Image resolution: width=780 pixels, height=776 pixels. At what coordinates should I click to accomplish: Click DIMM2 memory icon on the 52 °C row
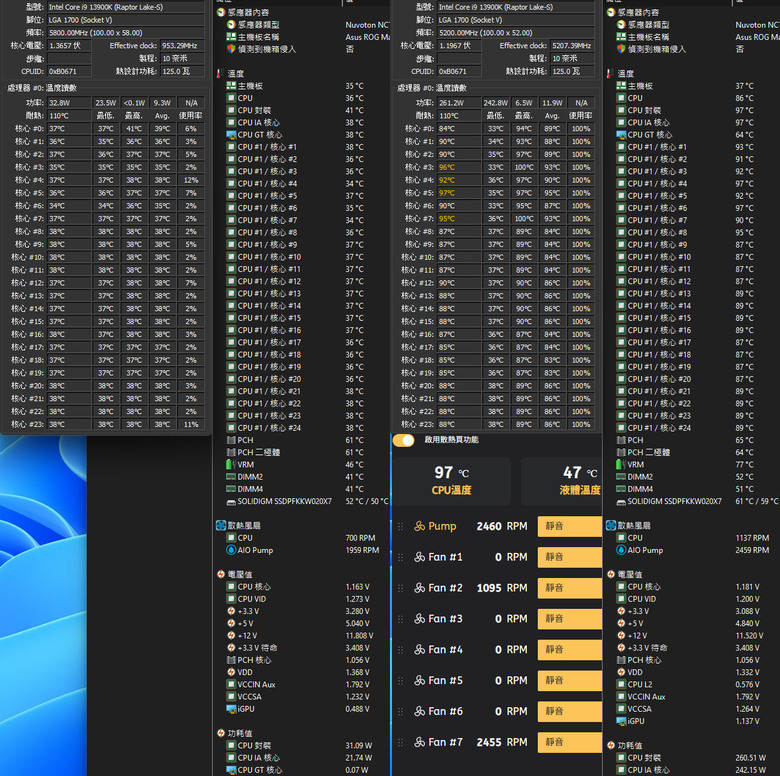point(621,477)
